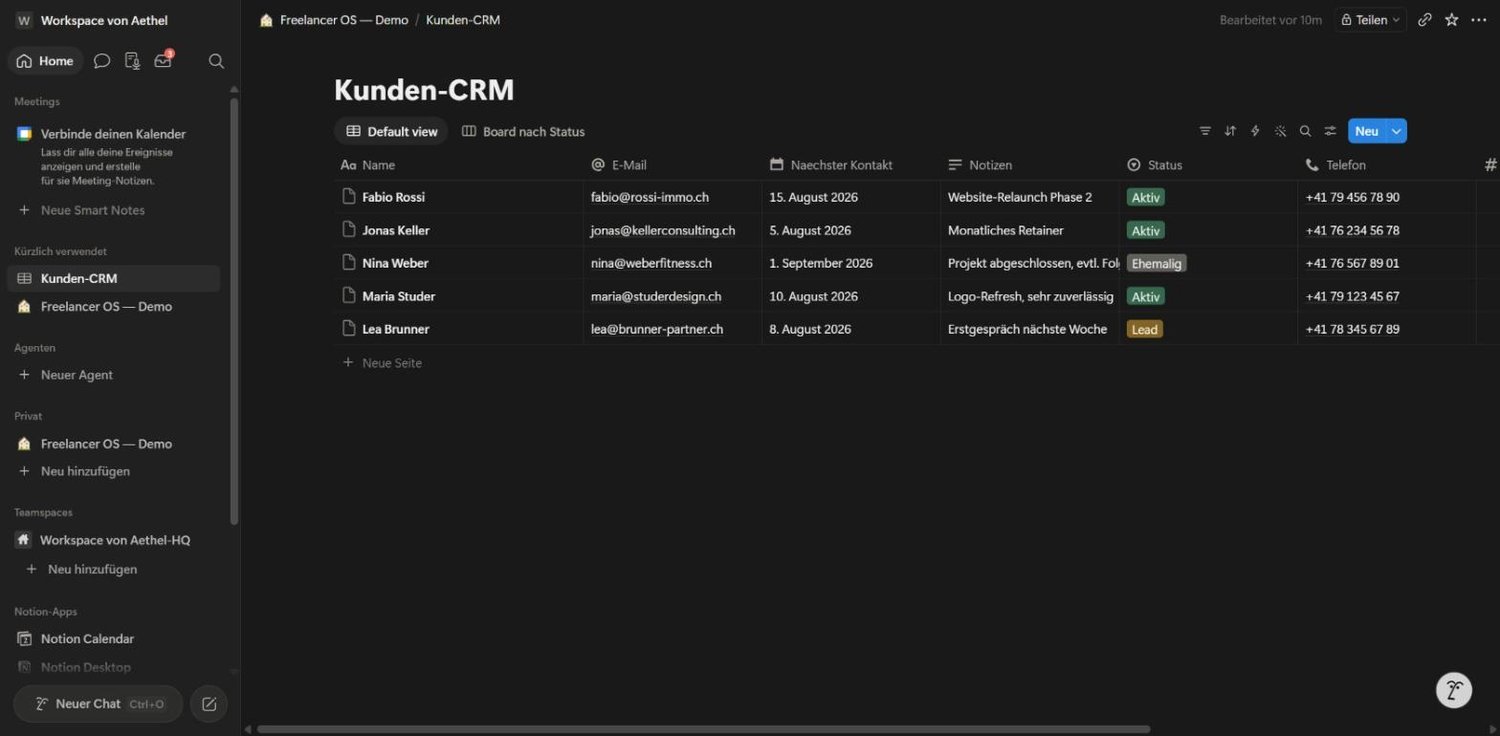Click the Lead status tag for Lea Brunner
This screenshot has height=736, width=1500.
(x=1145, y=329)
